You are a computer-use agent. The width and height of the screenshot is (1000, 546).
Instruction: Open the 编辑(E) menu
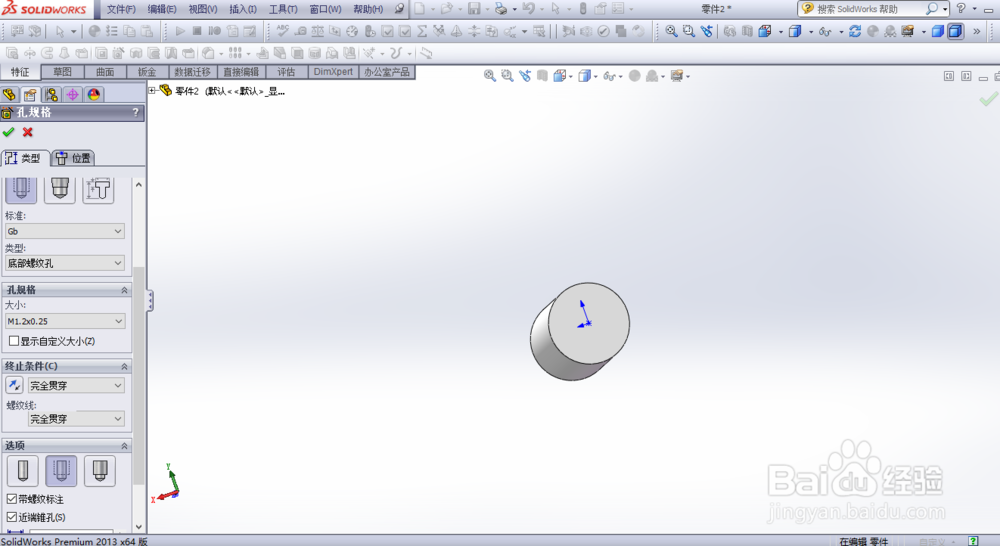[162, 9]
